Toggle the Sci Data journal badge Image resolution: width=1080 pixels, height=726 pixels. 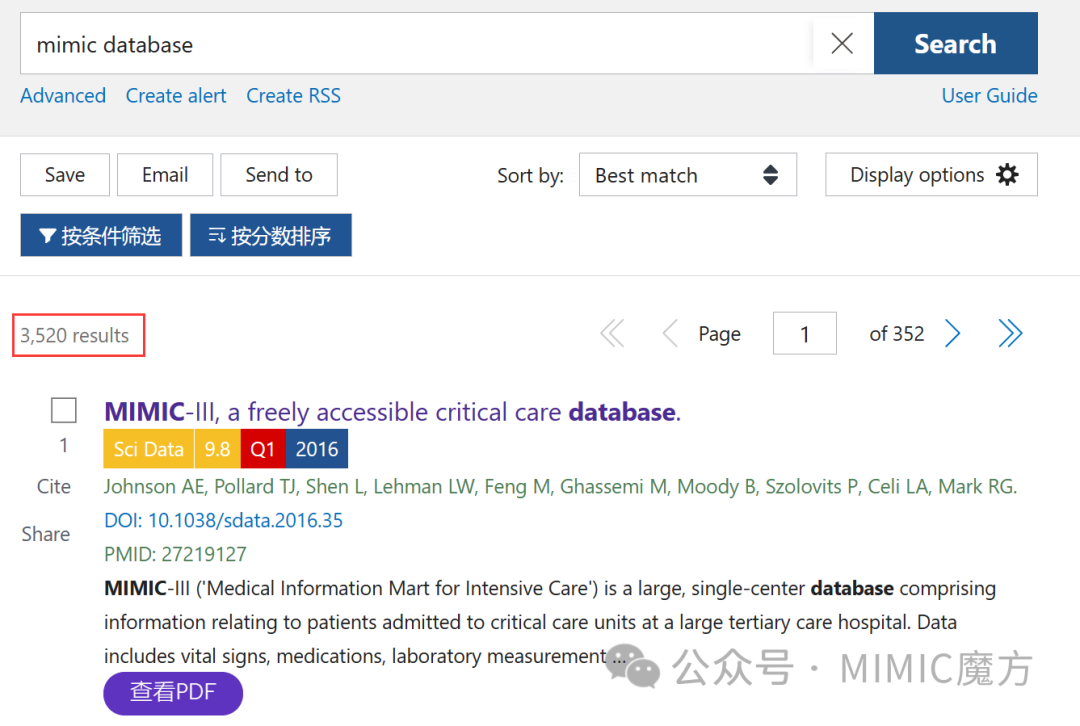click(x=148, y=449)
